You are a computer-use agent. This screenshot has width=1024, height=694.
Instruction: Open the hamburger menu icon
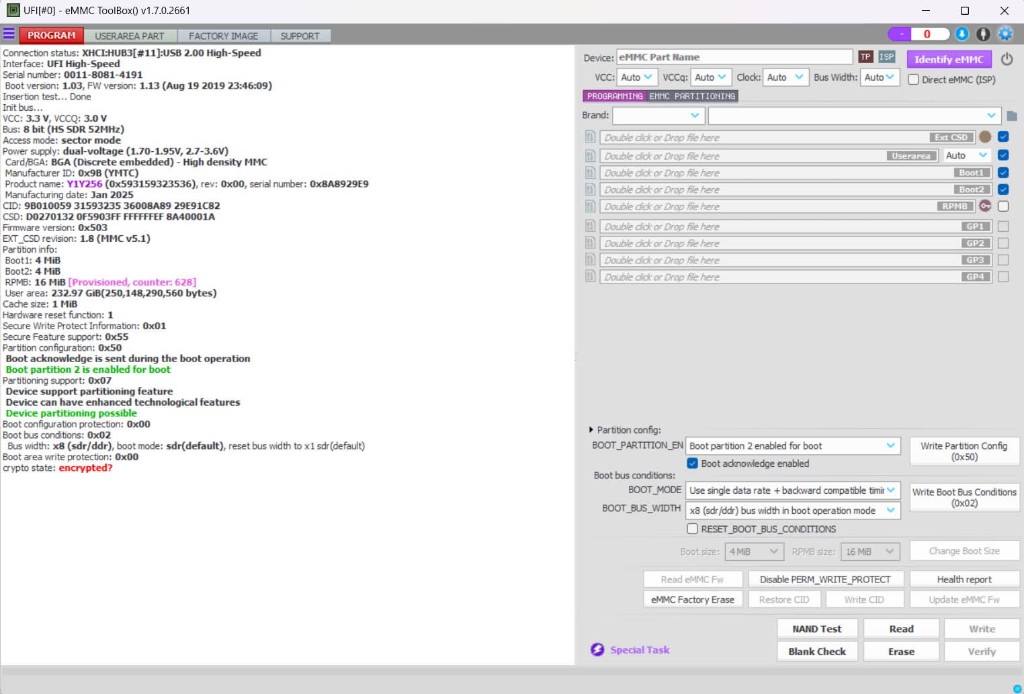(8, 34)
